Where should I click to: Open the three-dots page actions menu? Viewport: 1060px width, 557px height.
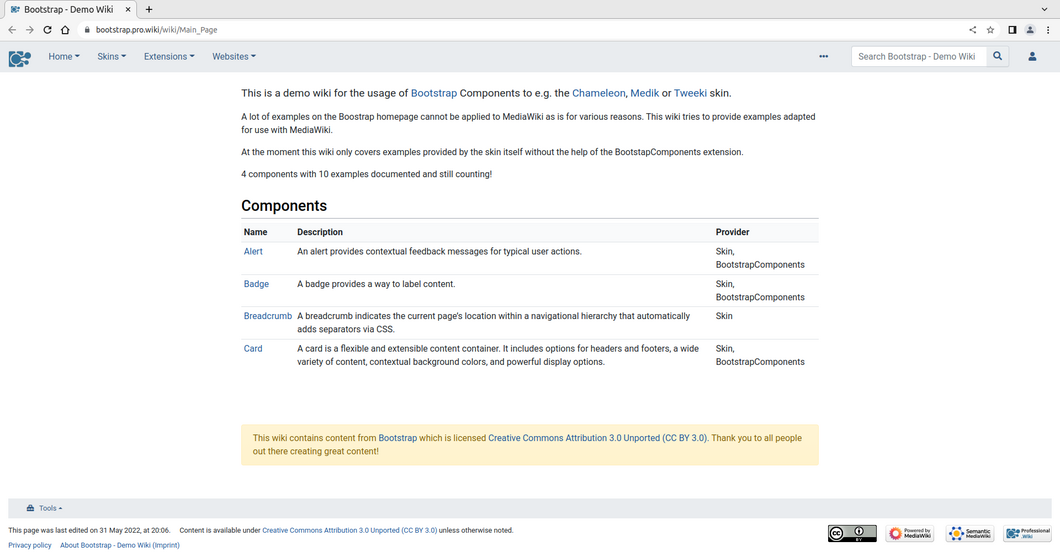pyautogui.click(x=823, y=57)
